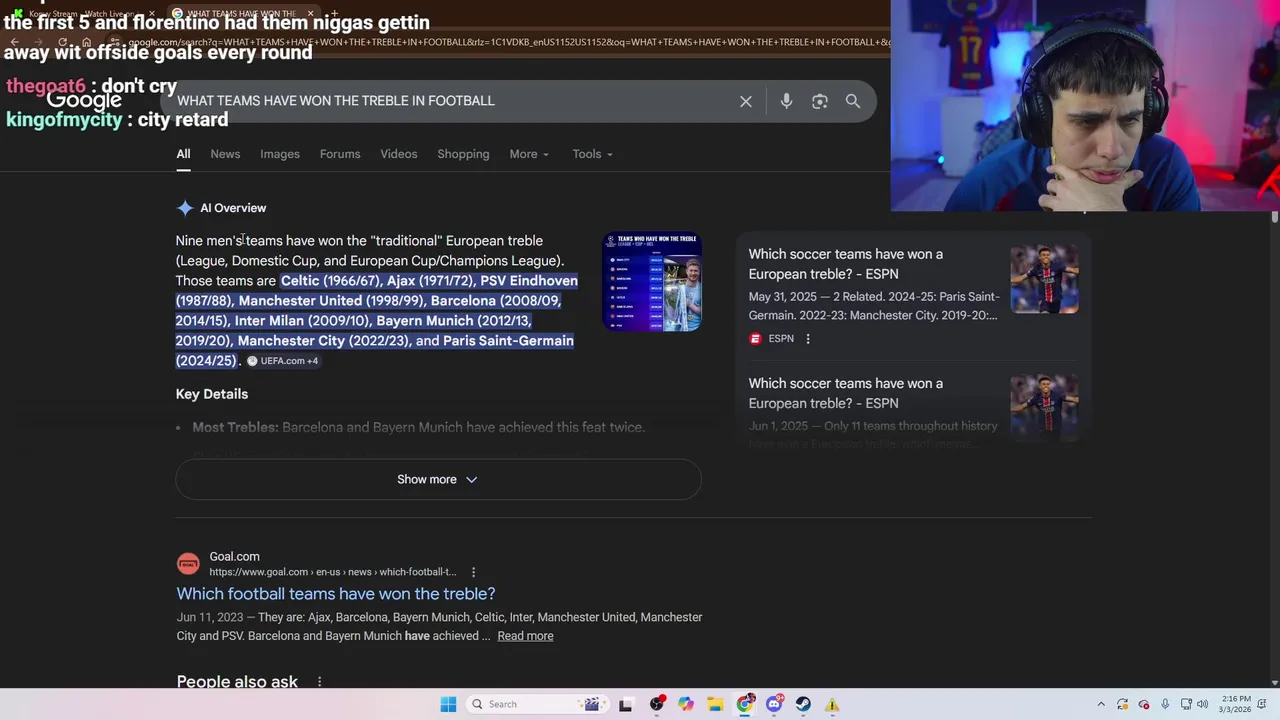Open more options for ESPN May 31 result
1280x720 pixels.
click(x=808, y=339)
